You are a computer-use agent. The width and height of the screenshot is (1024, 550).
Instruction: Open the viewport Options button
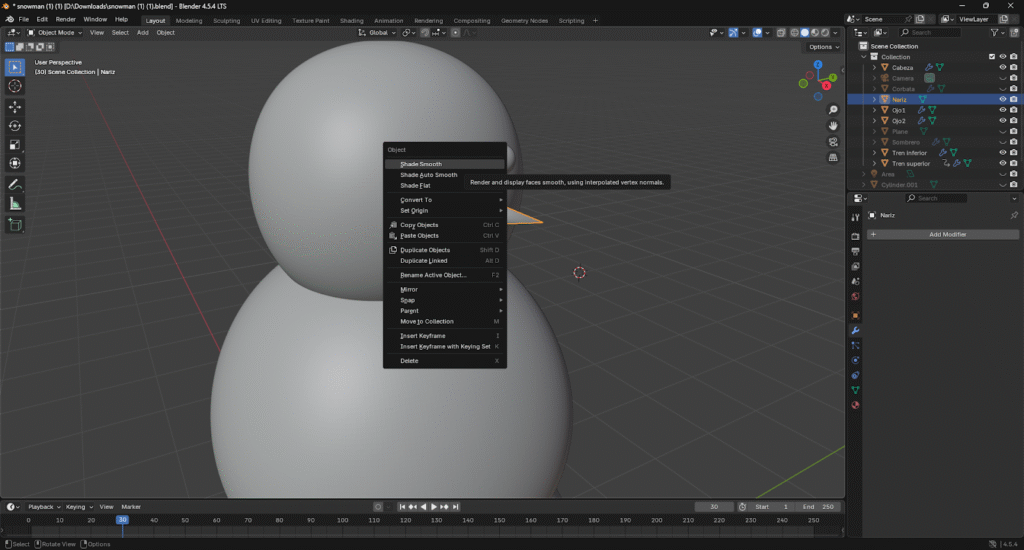(x=822, y=47)
